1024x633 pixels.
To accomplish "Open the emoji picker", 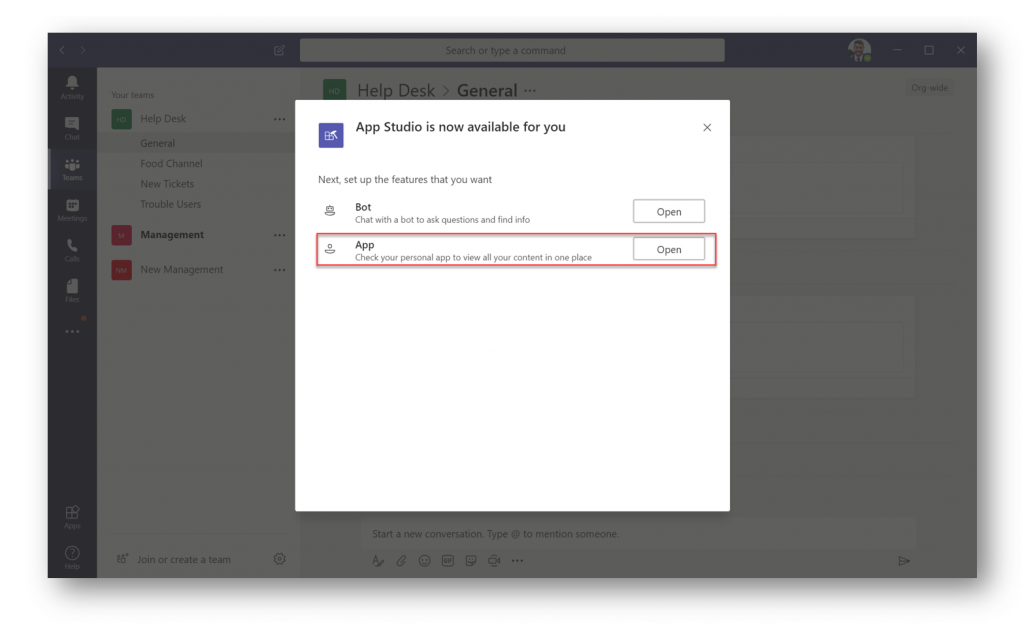I will [424, 560].
